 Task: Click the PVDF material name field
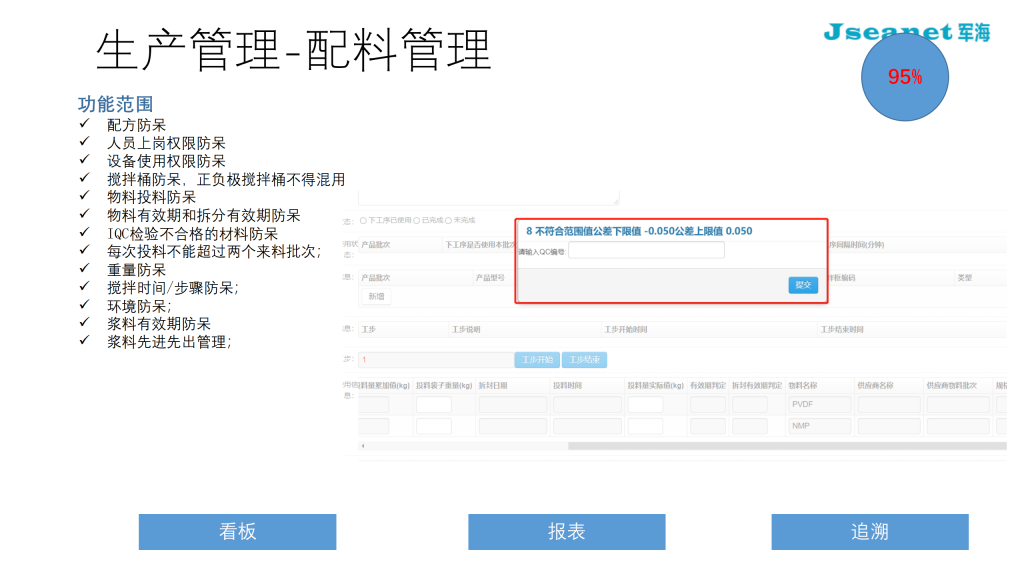click(x=819, y=405)
